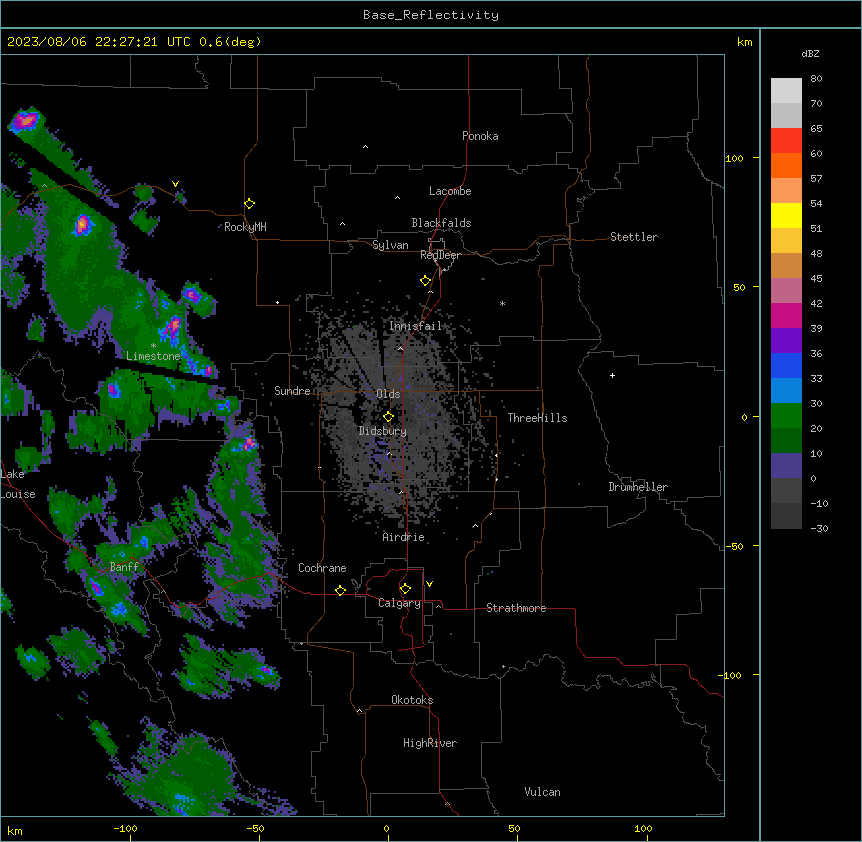The height and width of the screenshot is (842, 862).
Task: Select the Calgary label
Action: coord(399,603)
